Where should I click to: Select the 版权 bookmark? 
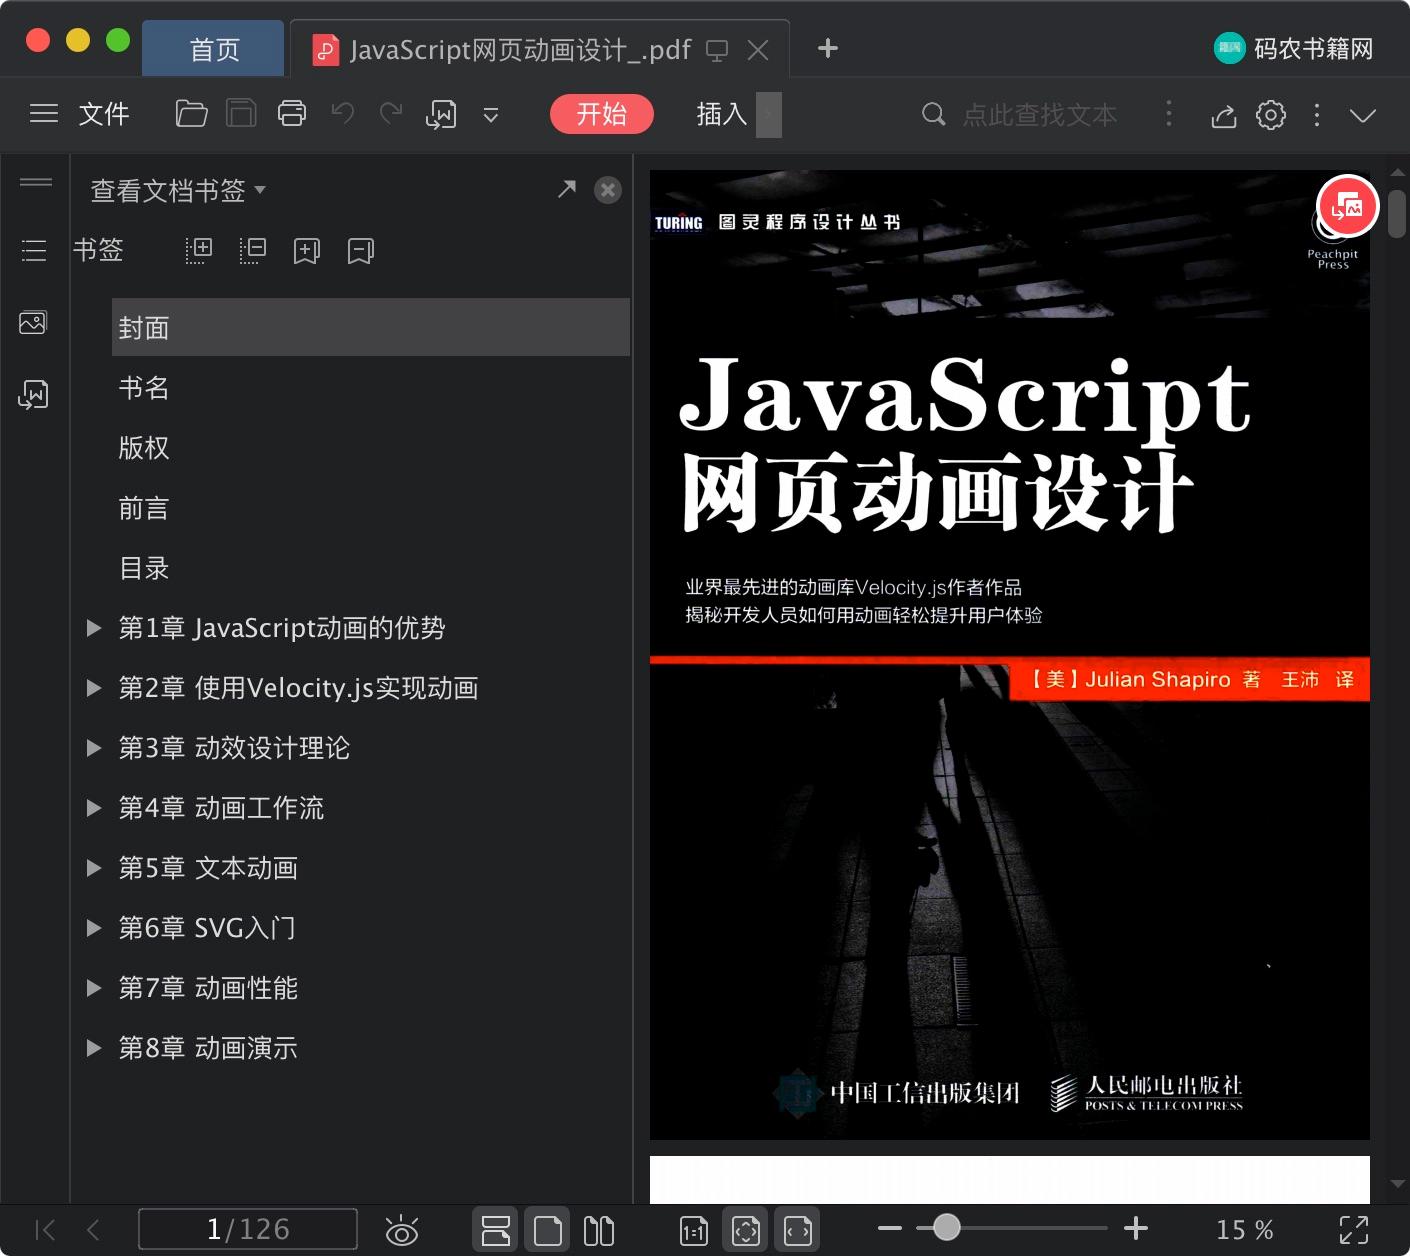(x=144, y=448)
